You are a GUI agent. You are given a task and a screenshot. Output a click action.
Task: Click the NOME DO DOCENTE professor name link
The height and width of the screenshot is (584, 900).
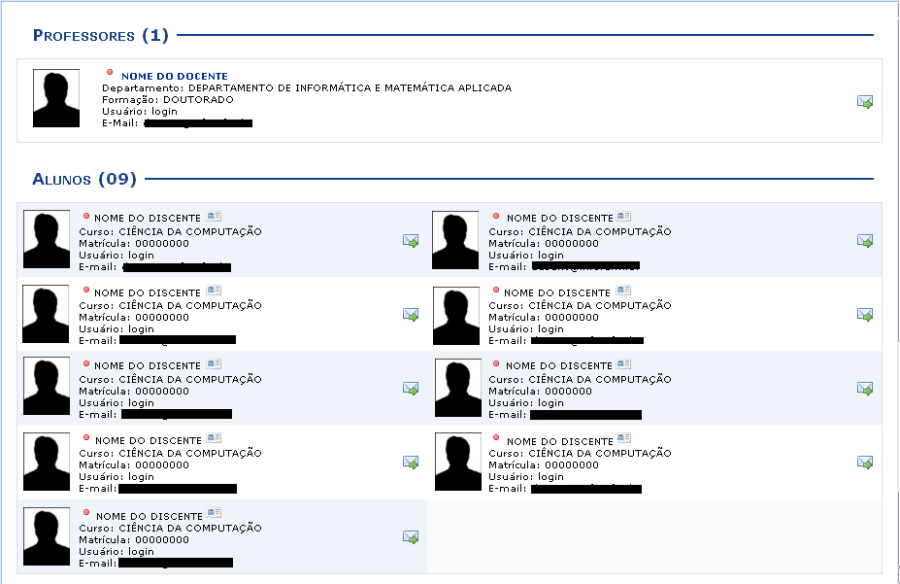tap(174, 76)
